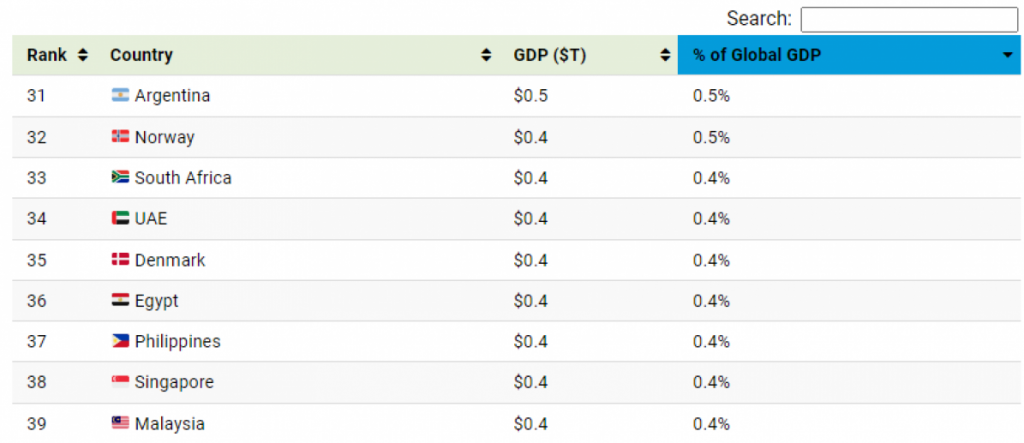Click the South Africa flag icon
The image size is (1024, 443).
(120, 178)
